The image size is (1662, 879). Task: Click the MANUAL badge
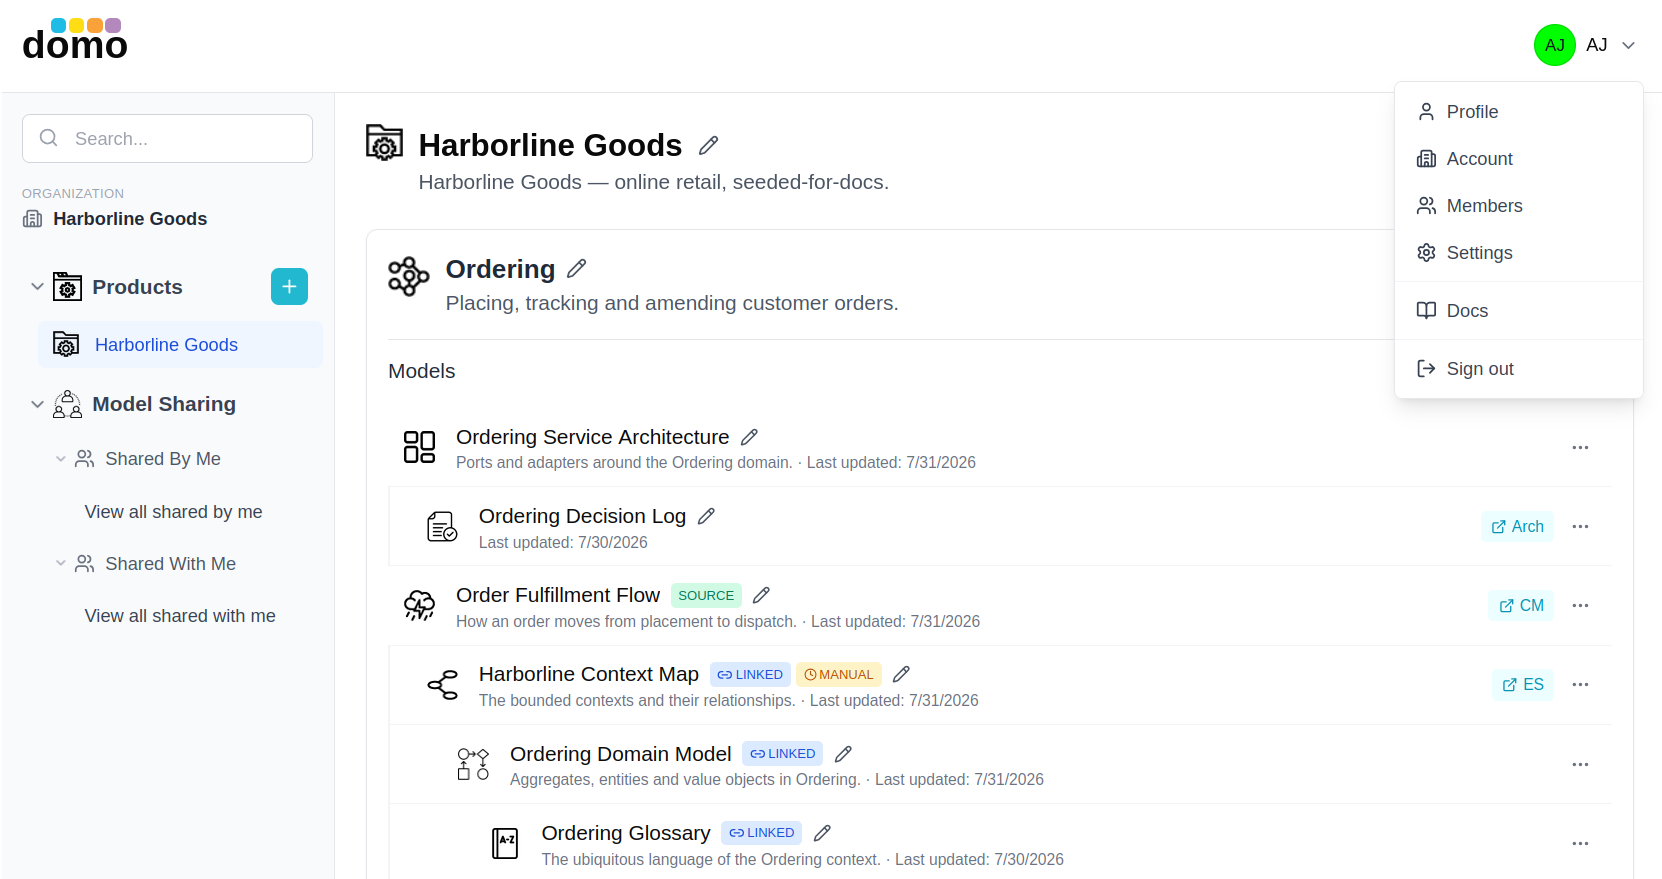(x=838, y=675)
